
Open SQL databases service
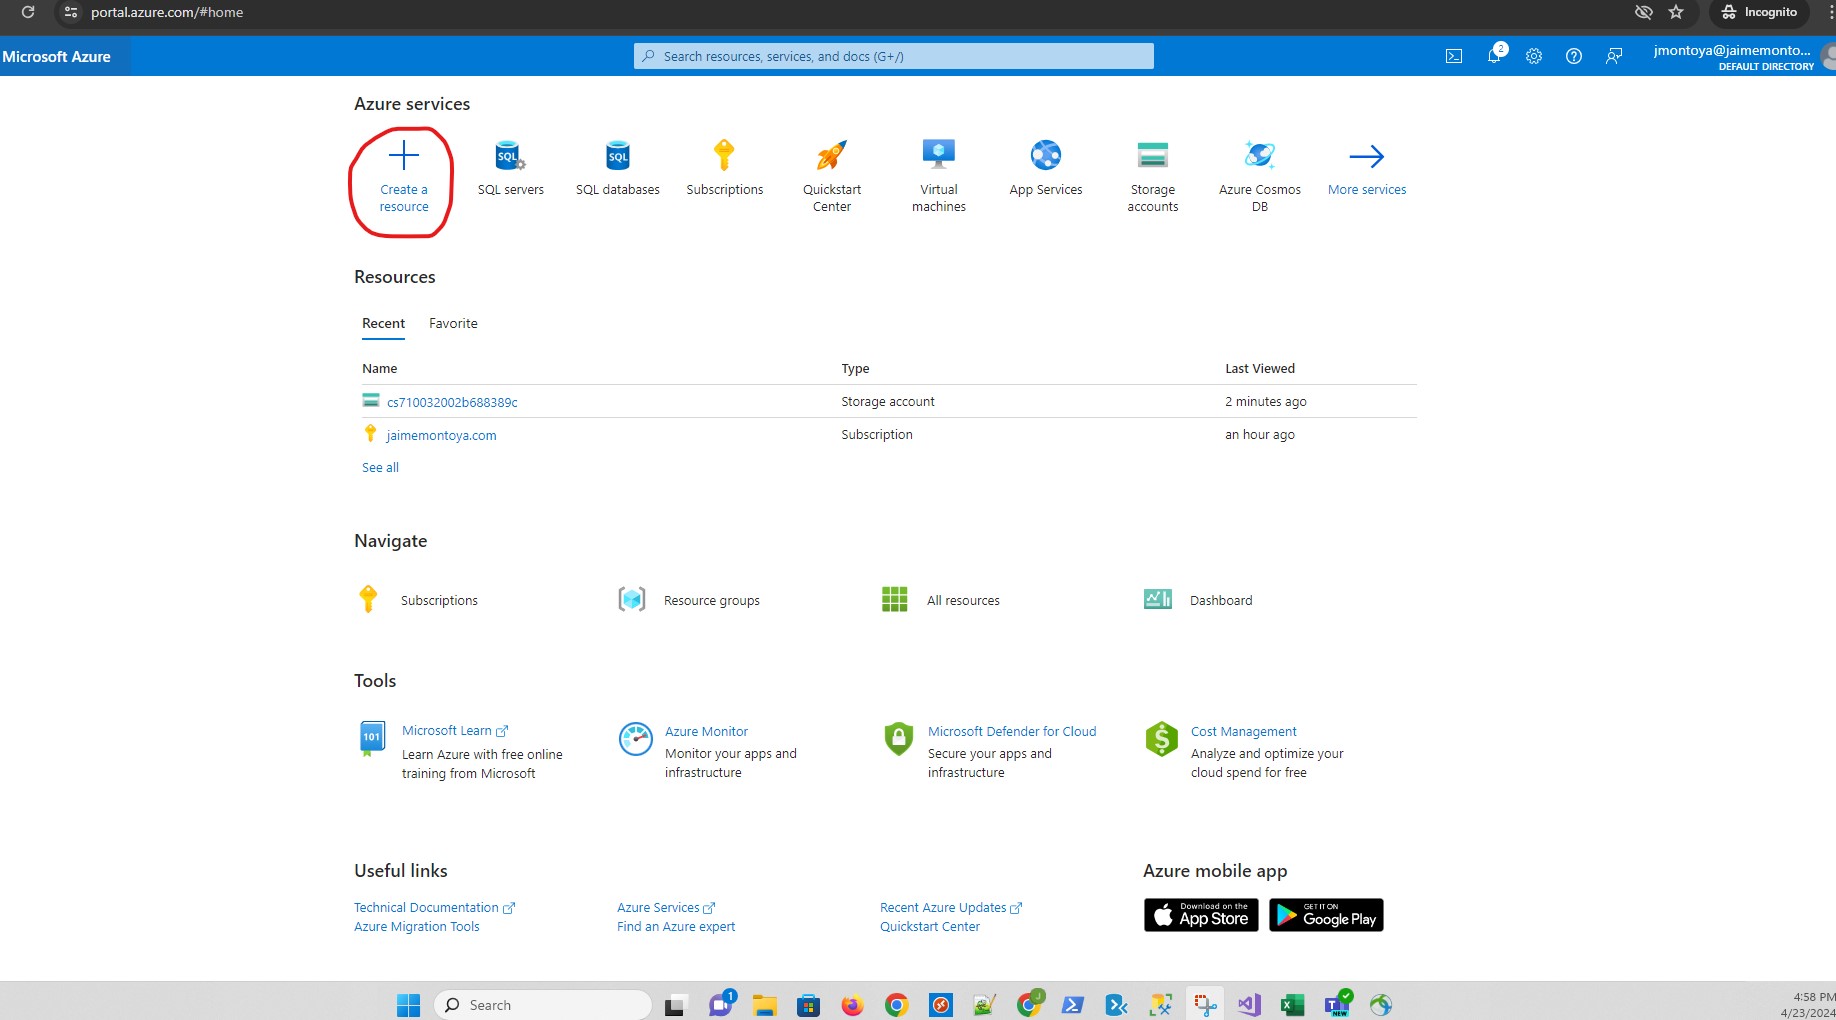(x=617, y=168)
